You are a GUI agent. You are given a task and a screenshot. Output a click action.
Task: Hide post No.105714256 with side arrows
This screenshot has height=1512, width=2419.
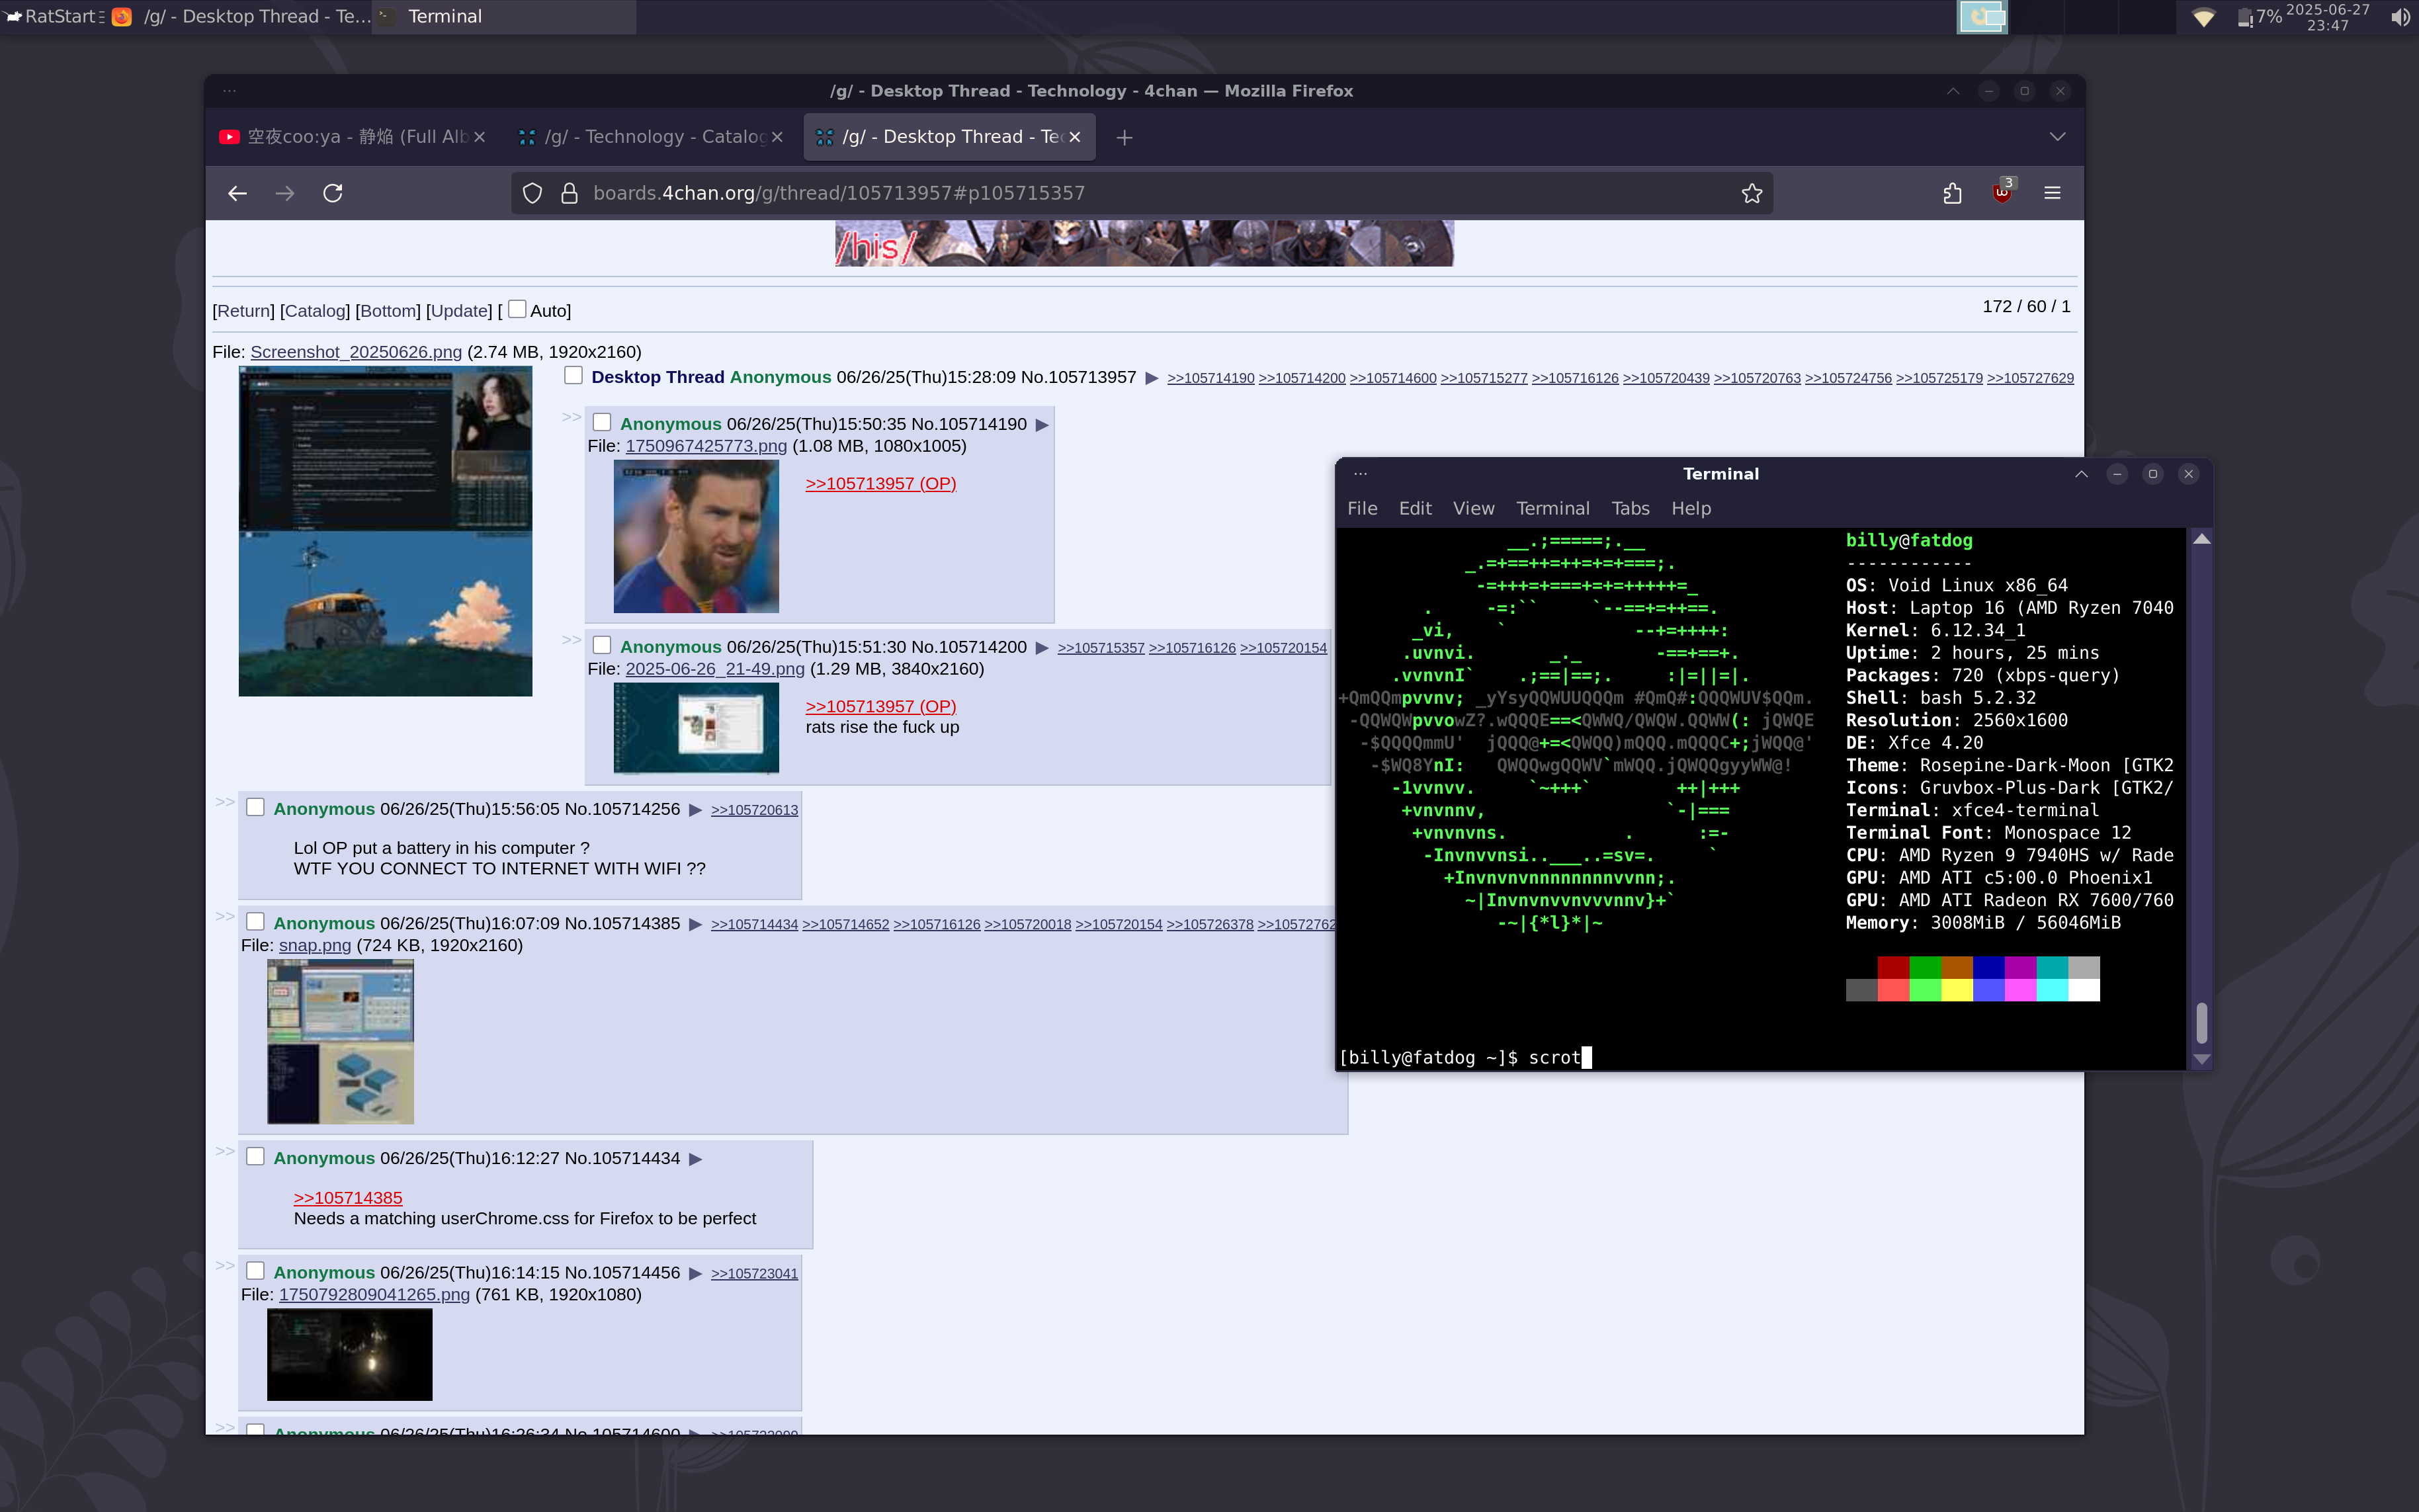[x=225, y=802]
